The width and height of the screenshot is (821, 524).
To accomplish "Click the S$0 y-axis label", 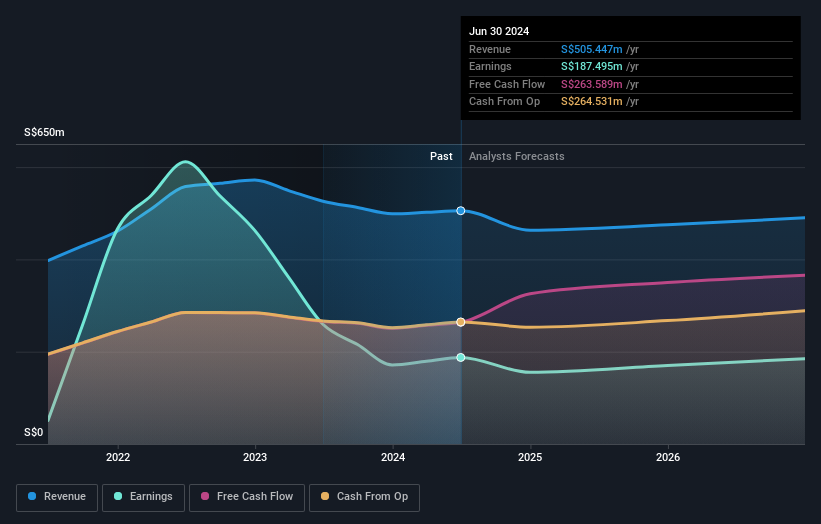I will (34, 432).
